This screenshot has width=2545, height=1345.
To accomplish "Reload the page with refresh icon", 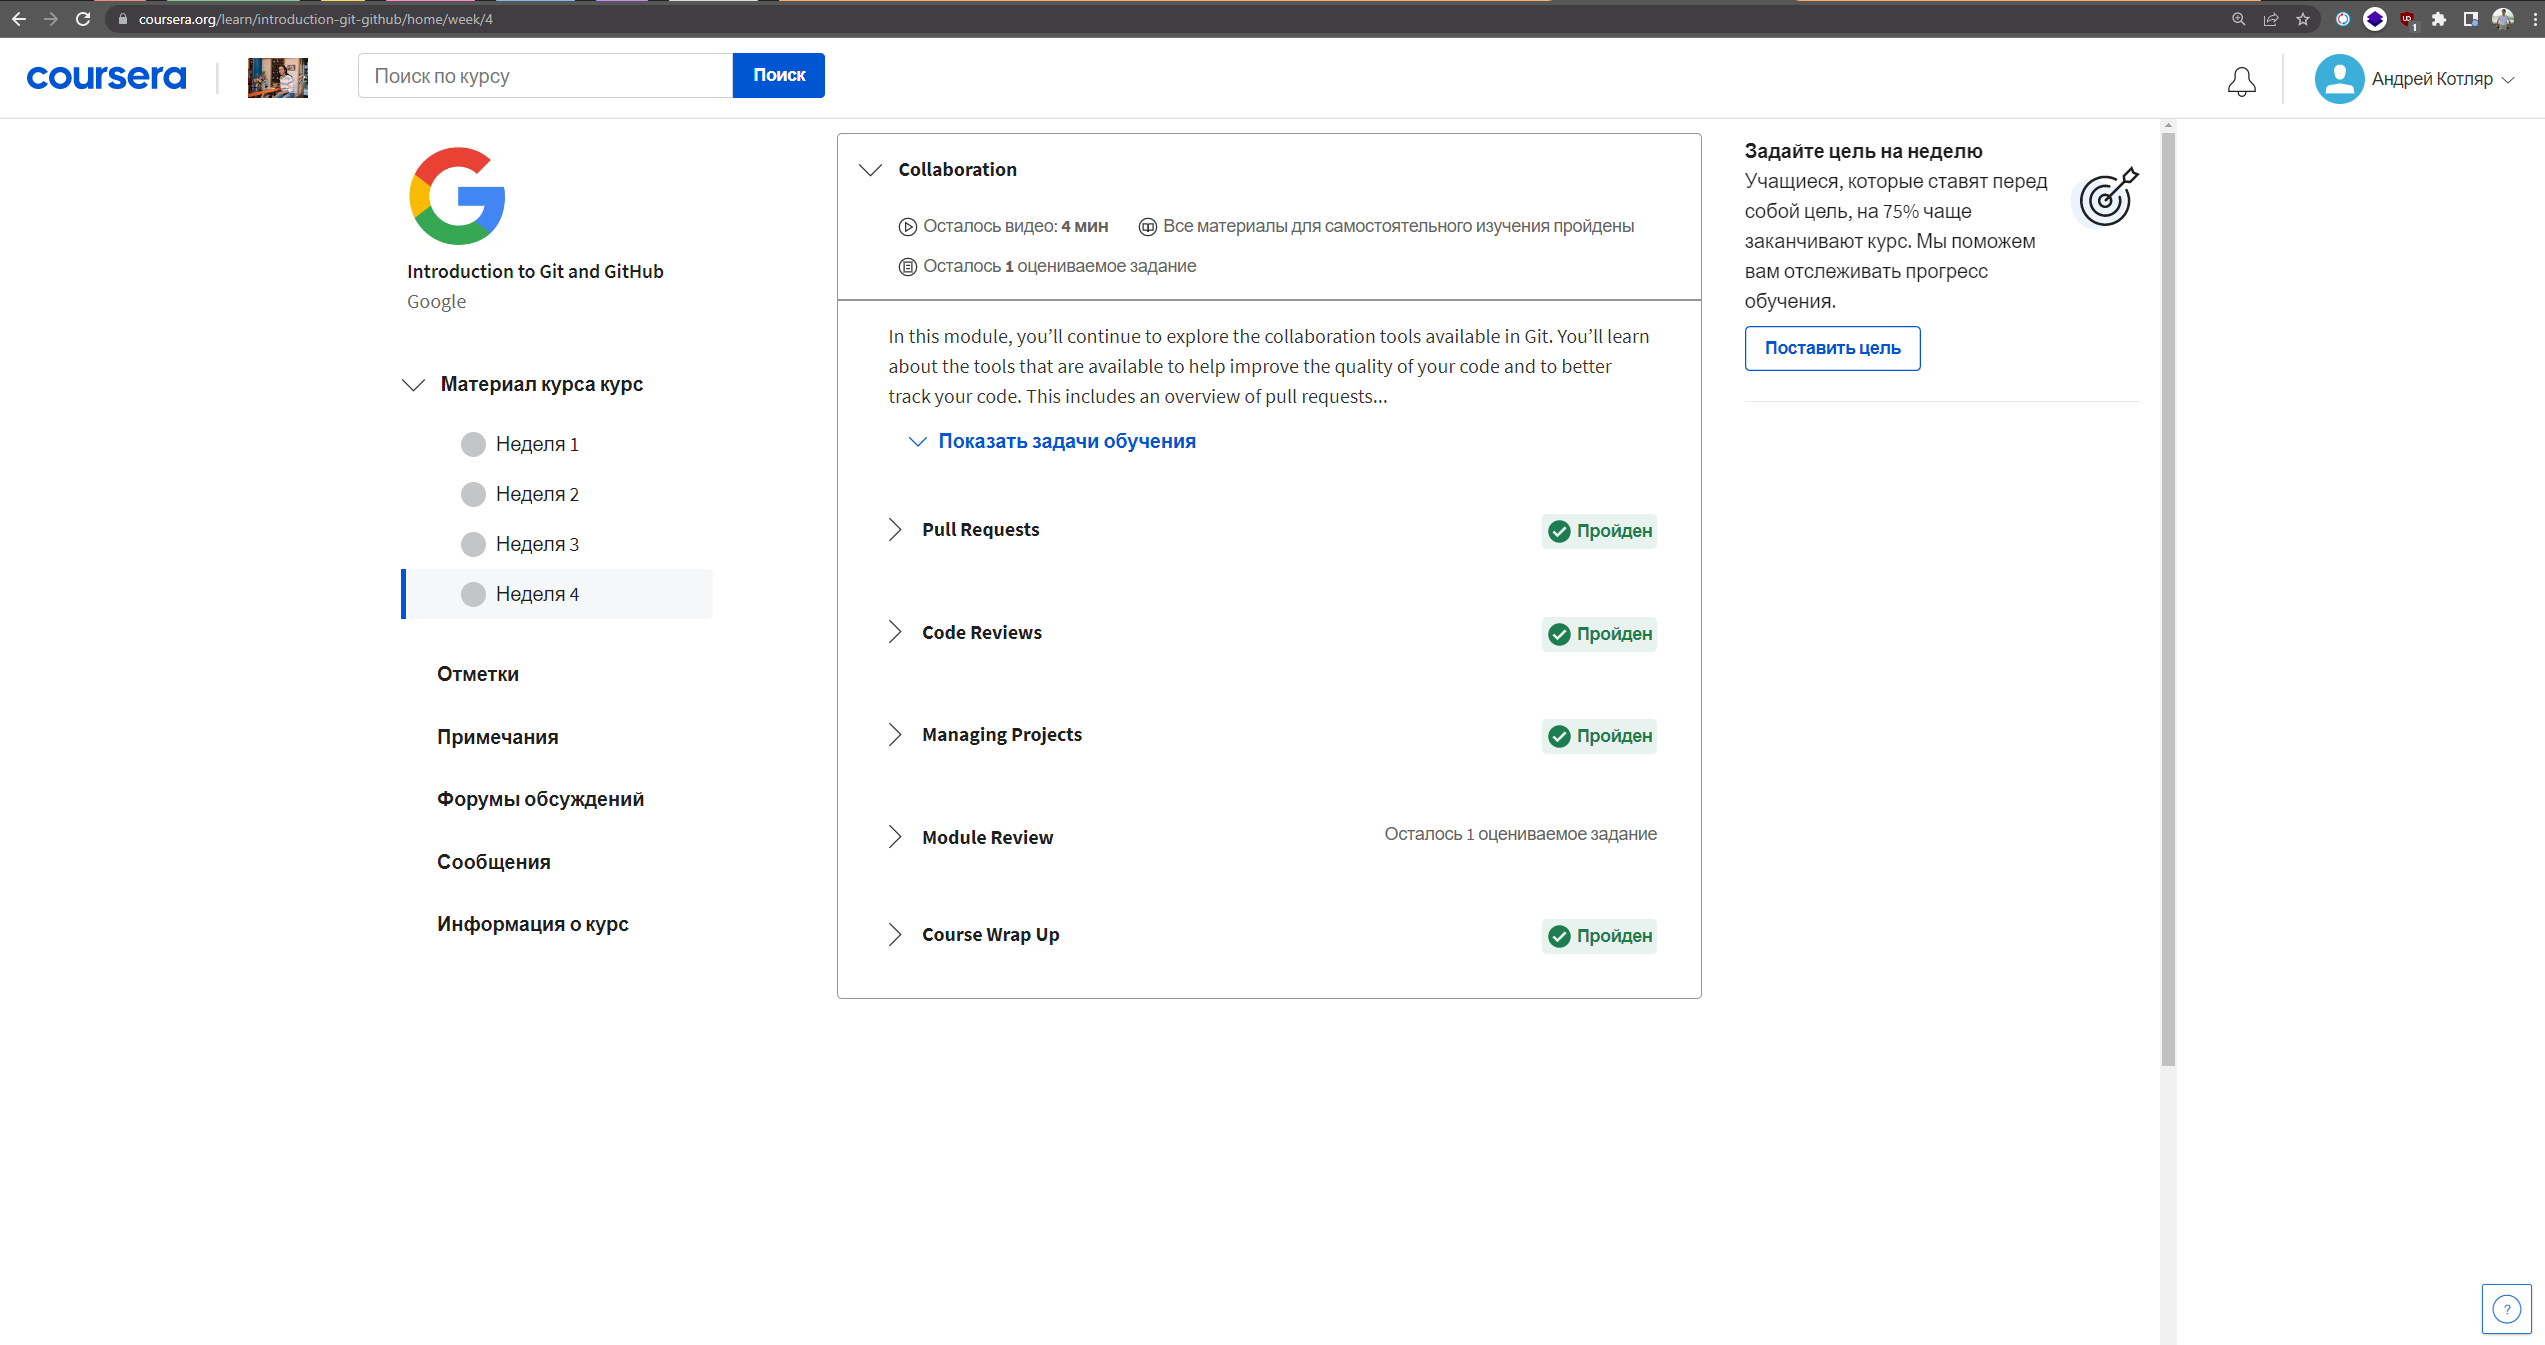I will 83,19.
